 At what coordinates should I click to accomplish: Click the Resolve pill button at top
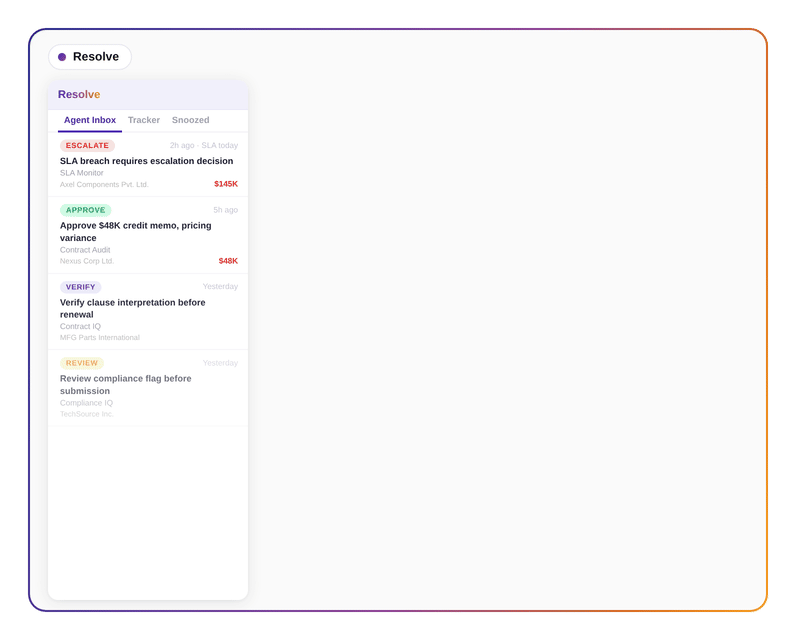click(x=90, y=57)
